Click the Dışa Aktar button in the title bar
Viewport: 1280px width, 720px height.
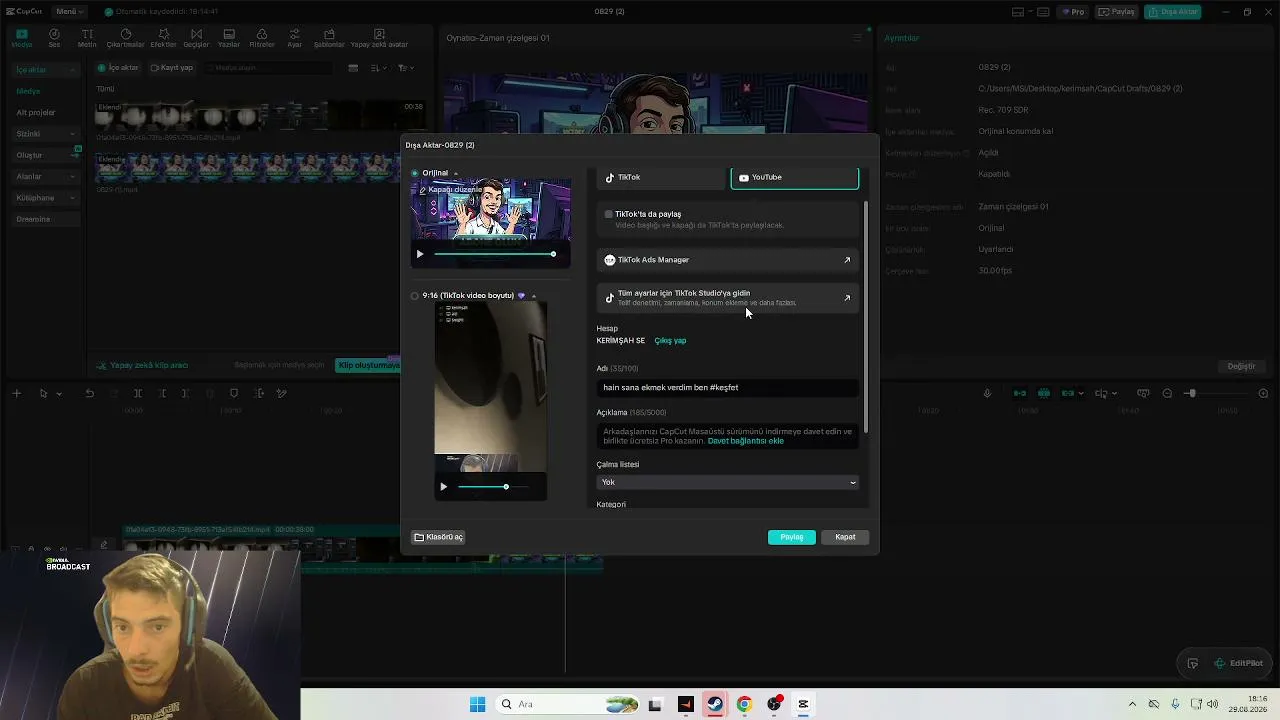coord(1173,12)
